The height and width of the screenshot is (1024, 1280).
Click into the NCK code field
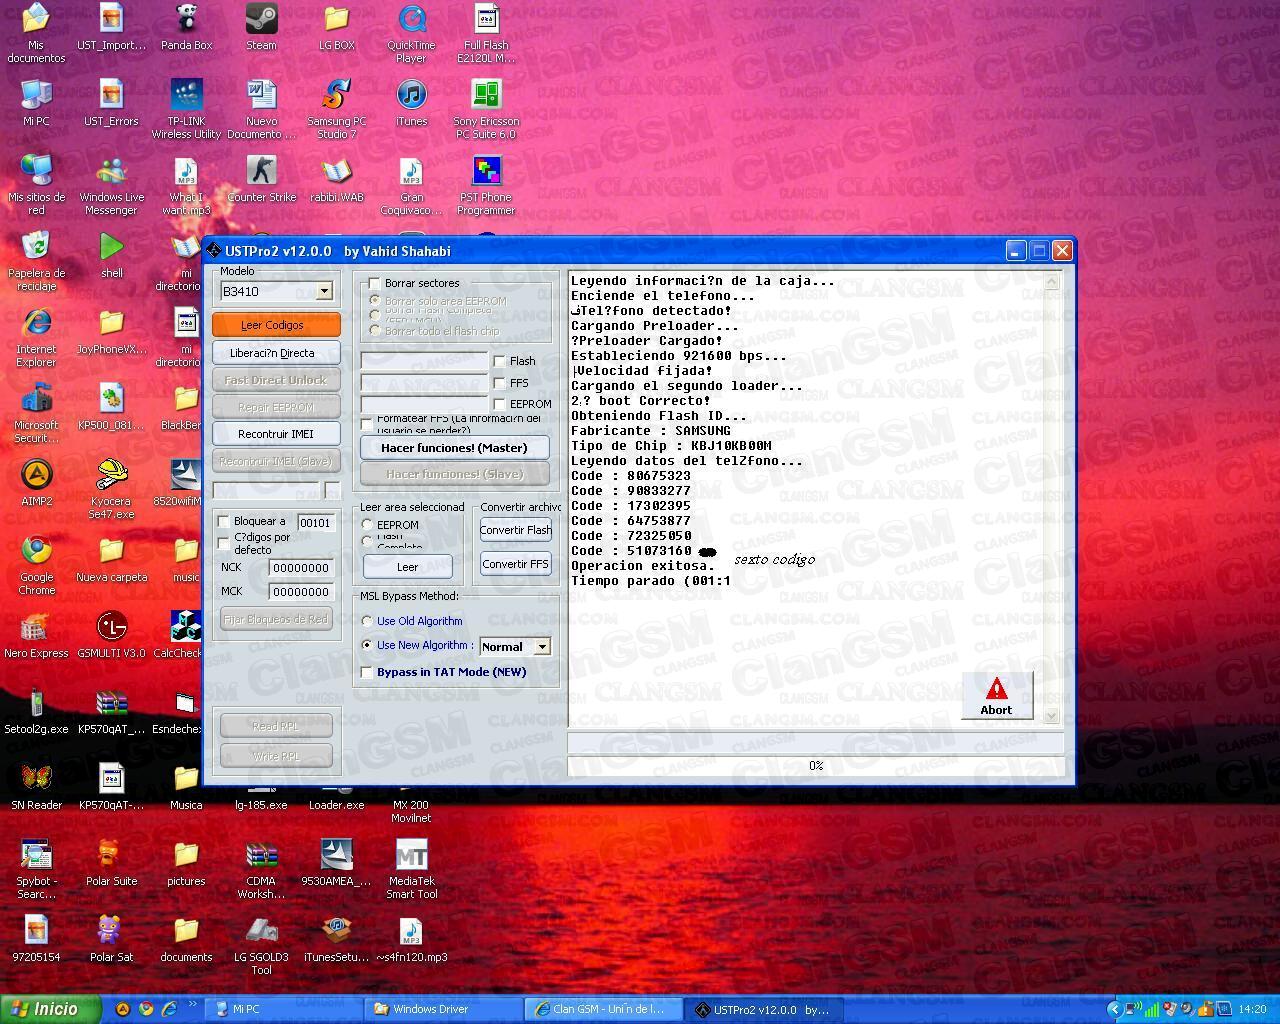[x=300, y=567]
